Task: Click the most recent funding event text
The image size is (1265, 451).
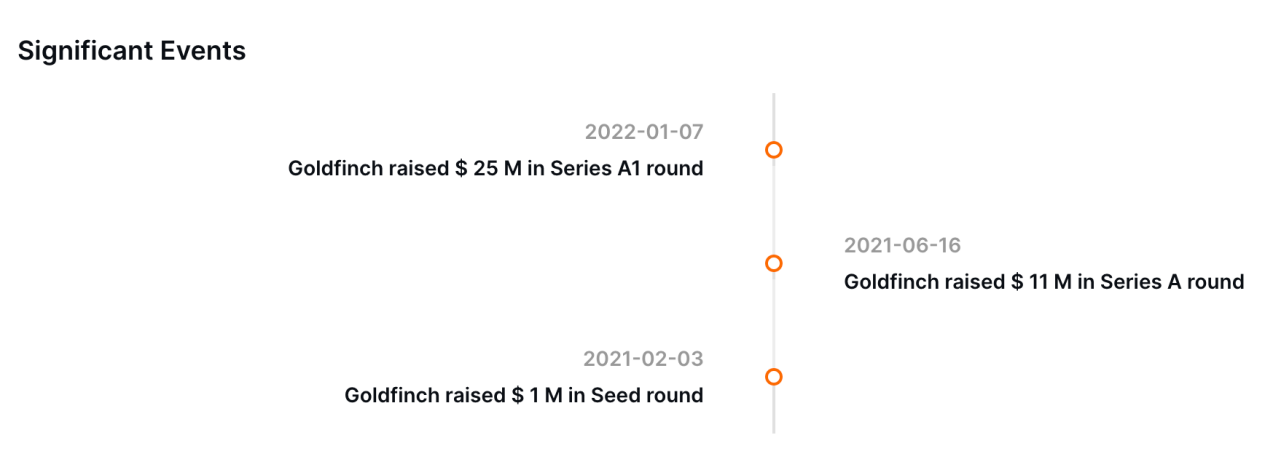Action: click(495, 168)
